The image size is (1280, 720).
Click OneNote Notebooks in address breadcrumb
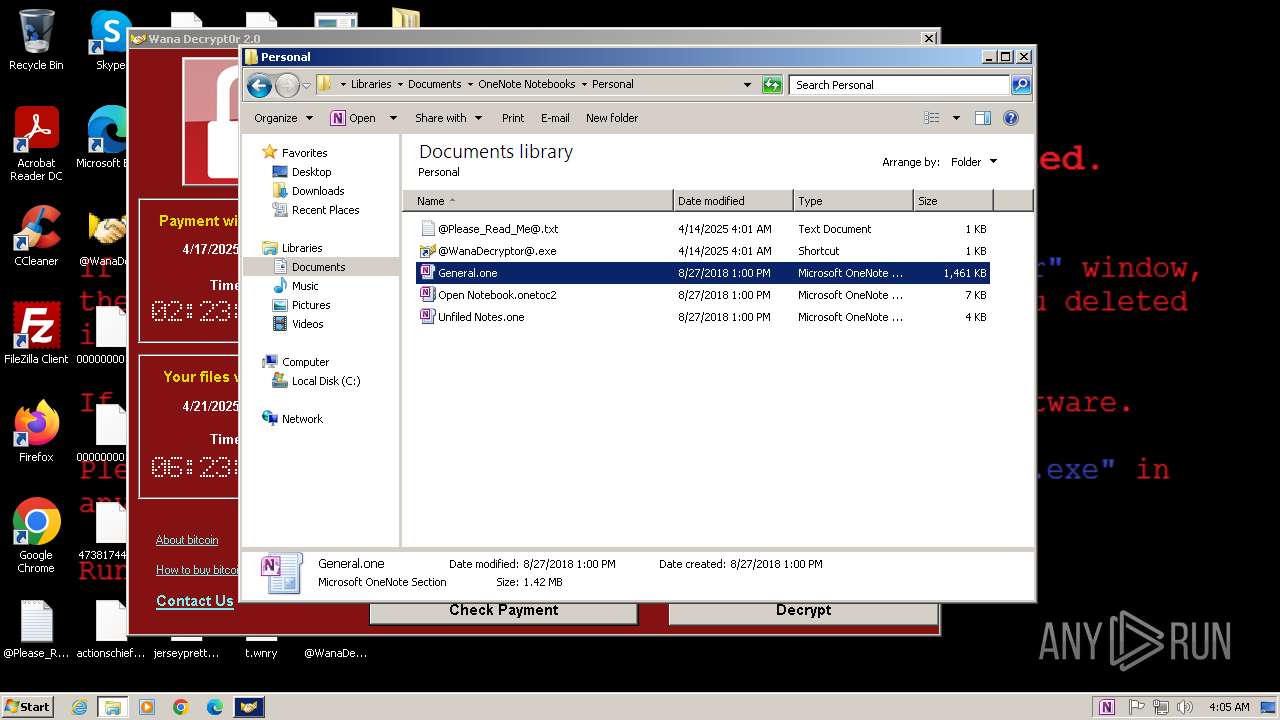(x=526, y=85)
